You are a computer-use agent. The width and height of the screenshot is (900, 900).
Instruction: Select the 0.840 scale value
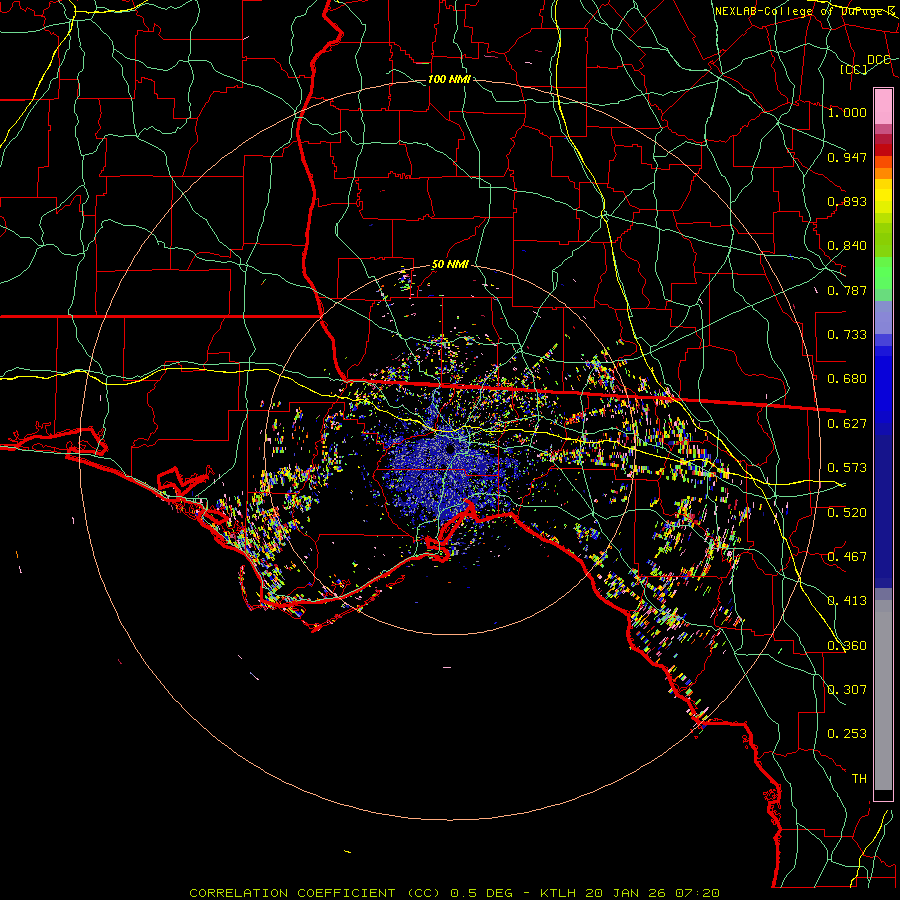pos(847,246)
